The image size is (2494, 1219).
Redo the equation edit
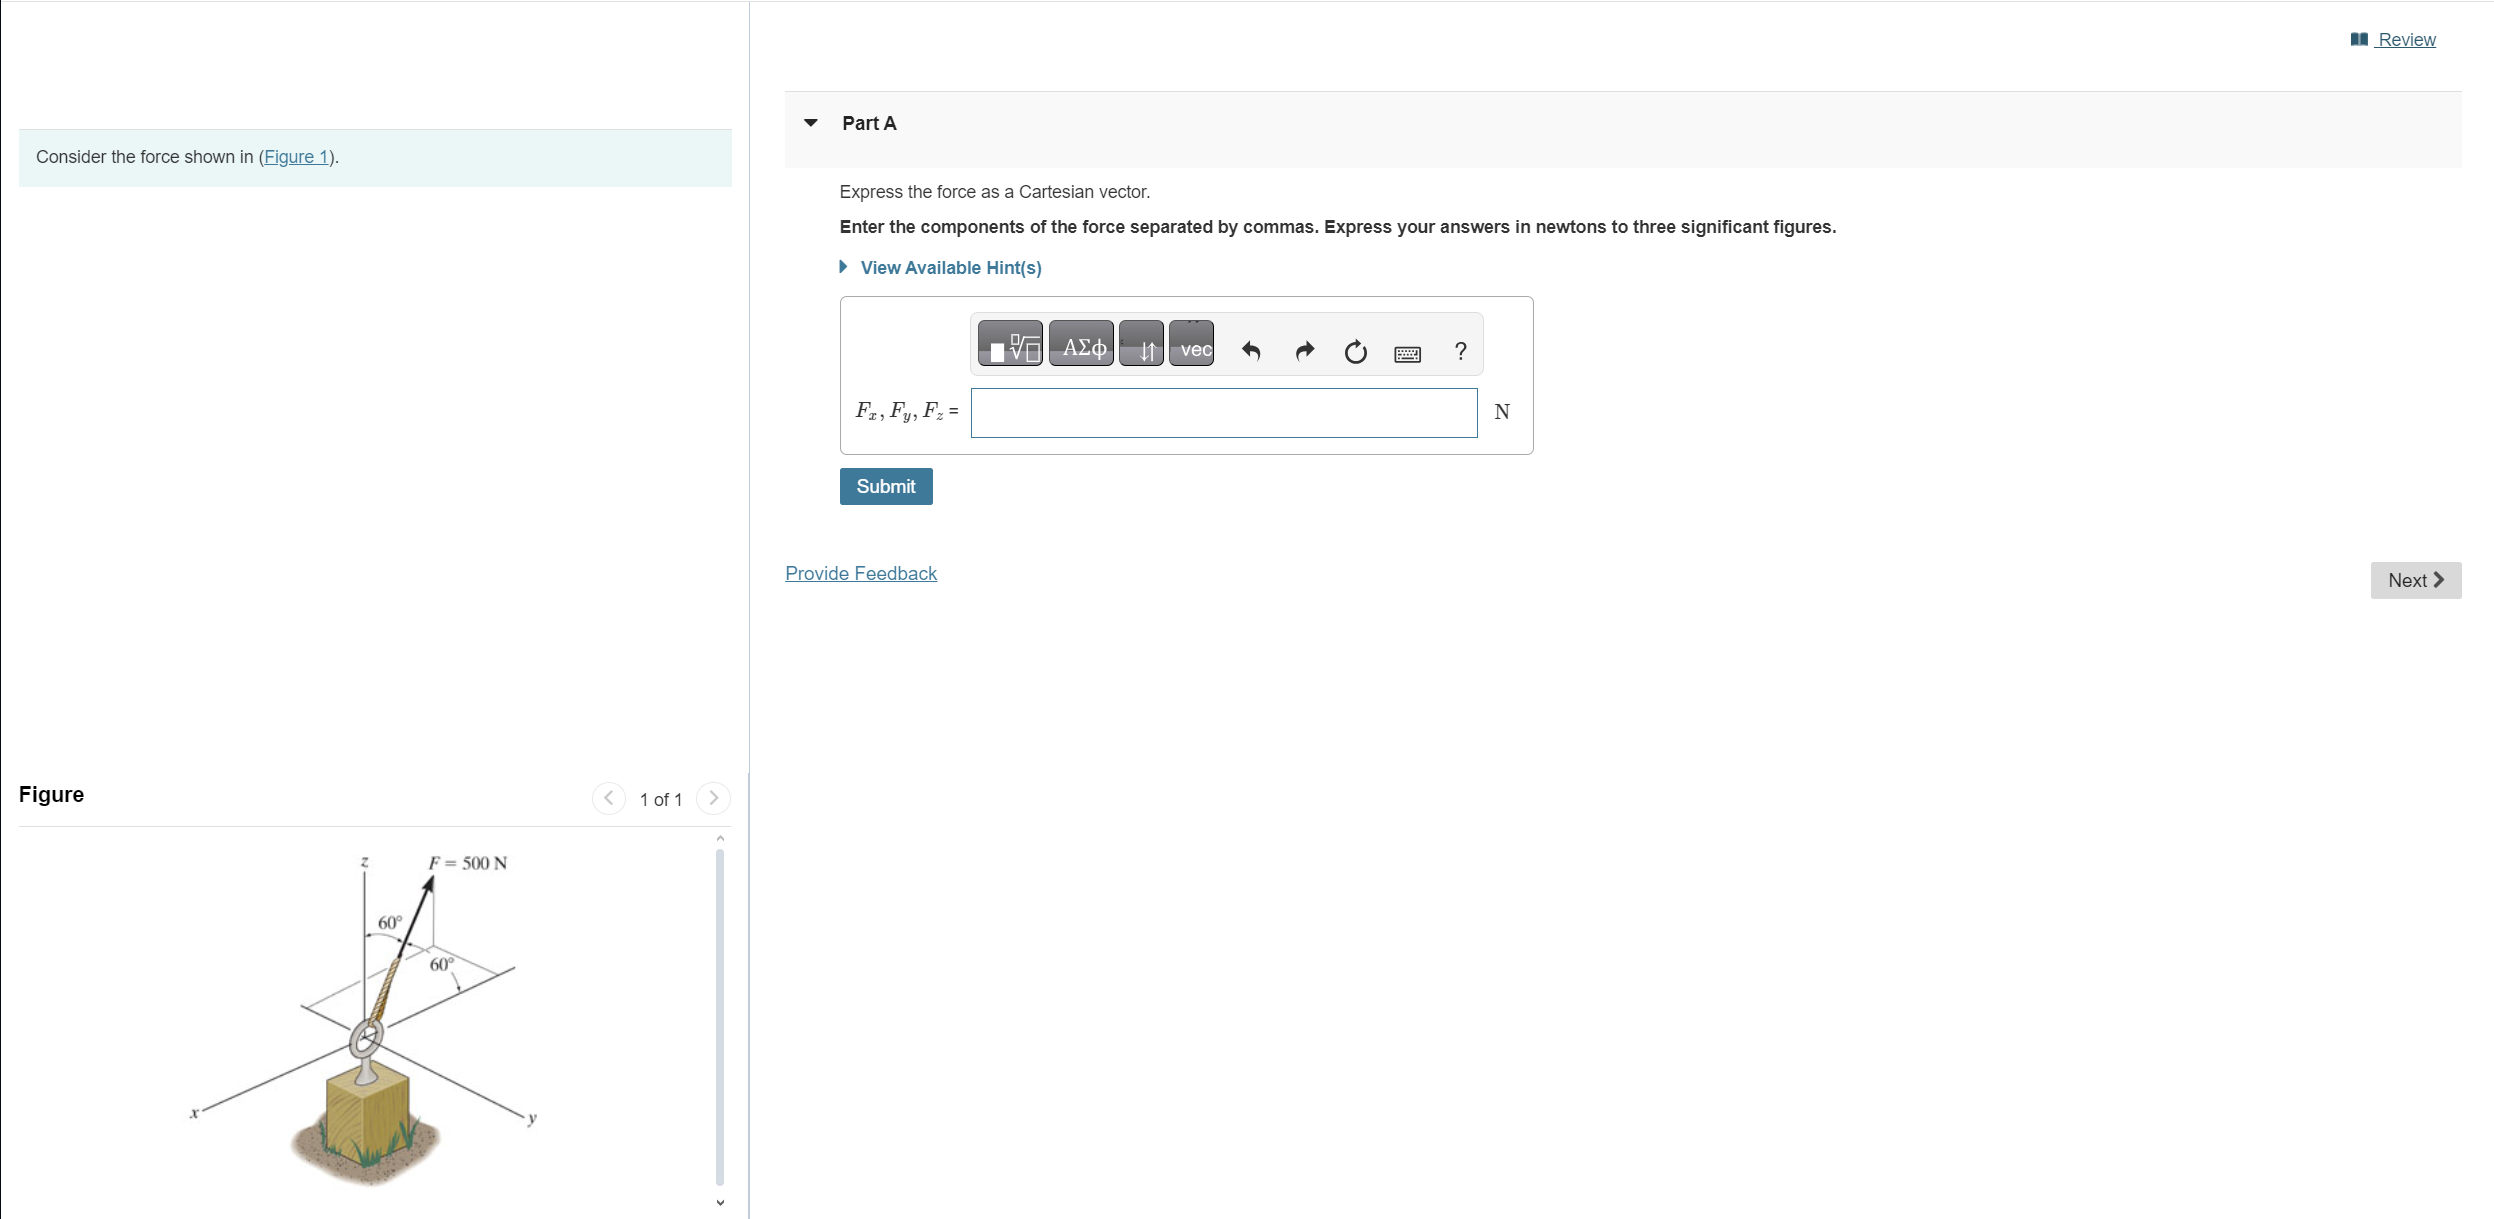[x=1304, y=351]
